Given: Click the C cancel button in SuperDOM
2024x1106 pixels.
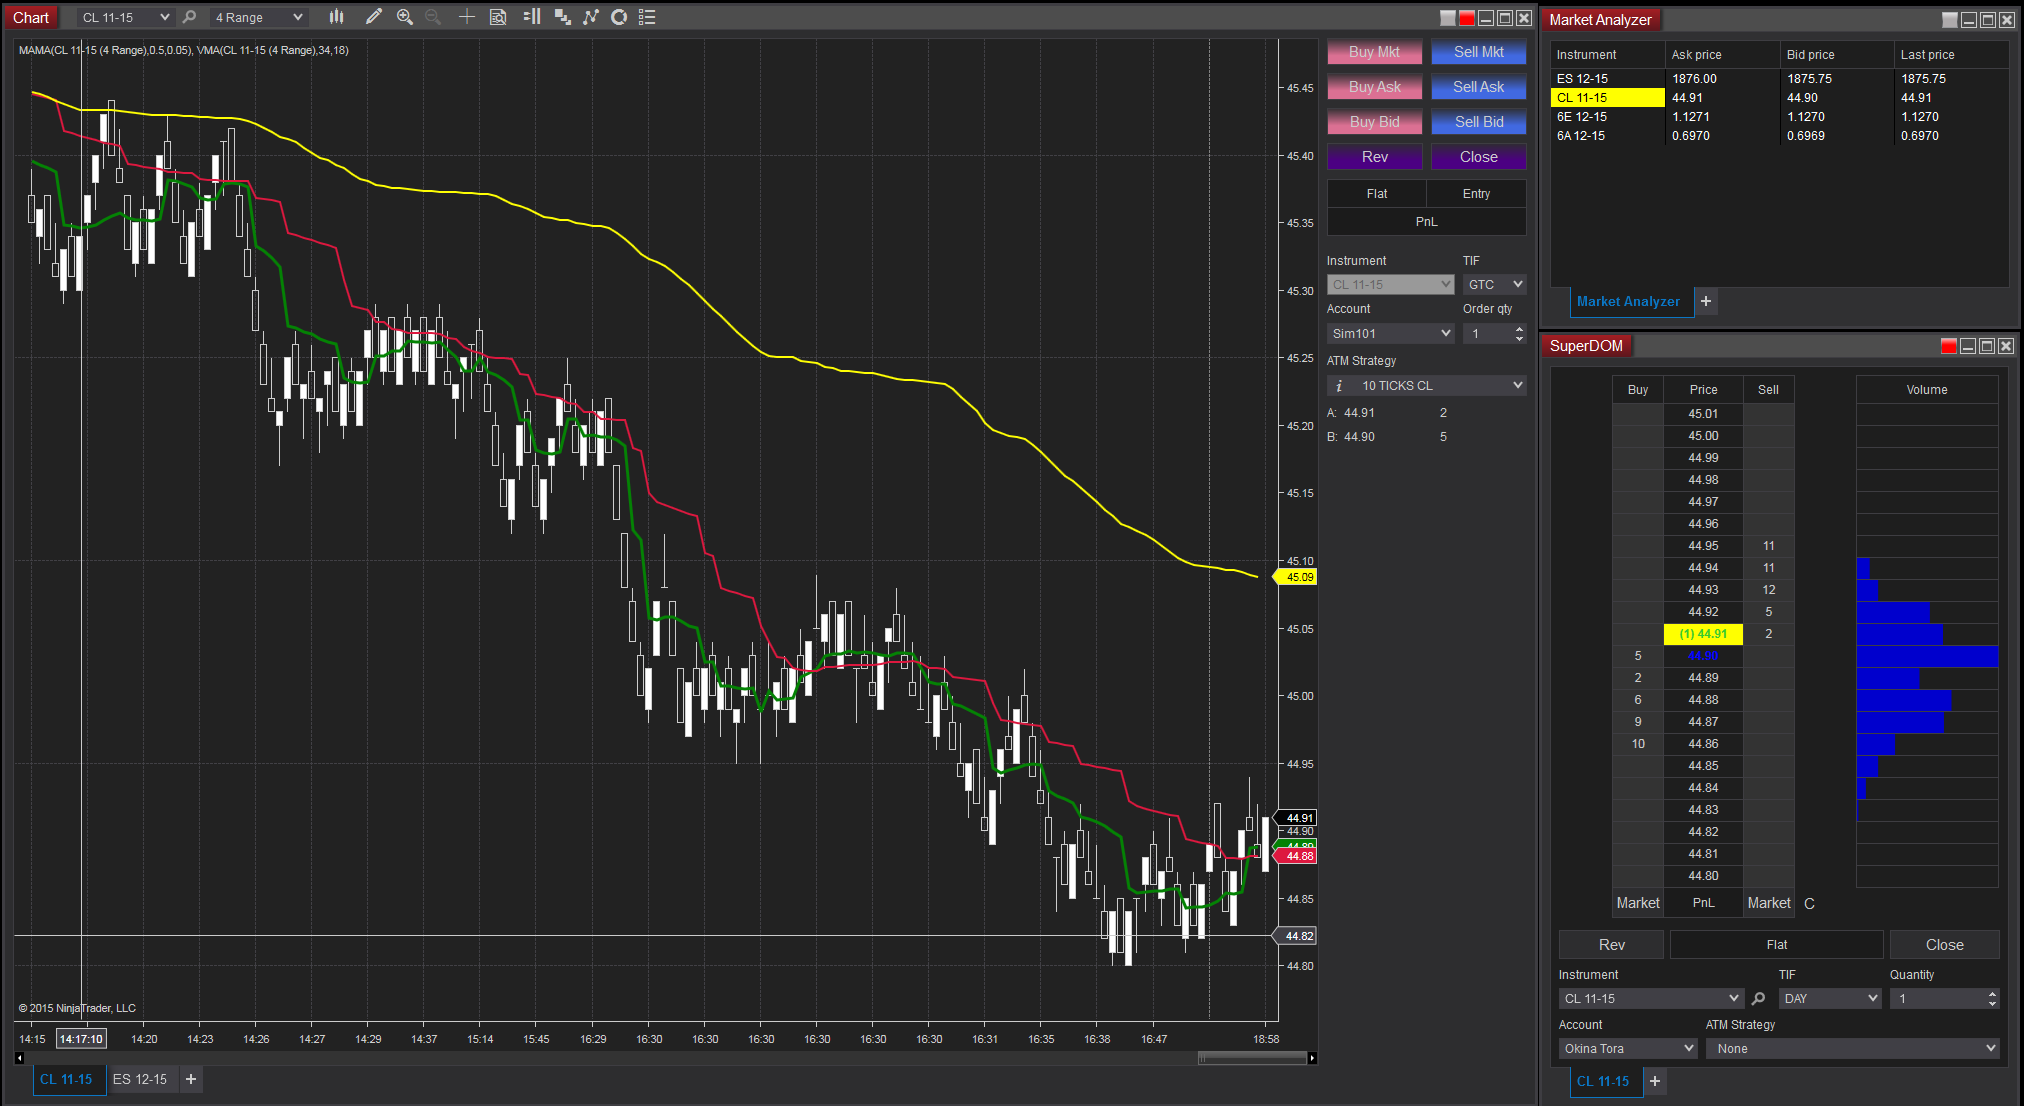Looking at the screenshot, I should [x=1809, y=903].
